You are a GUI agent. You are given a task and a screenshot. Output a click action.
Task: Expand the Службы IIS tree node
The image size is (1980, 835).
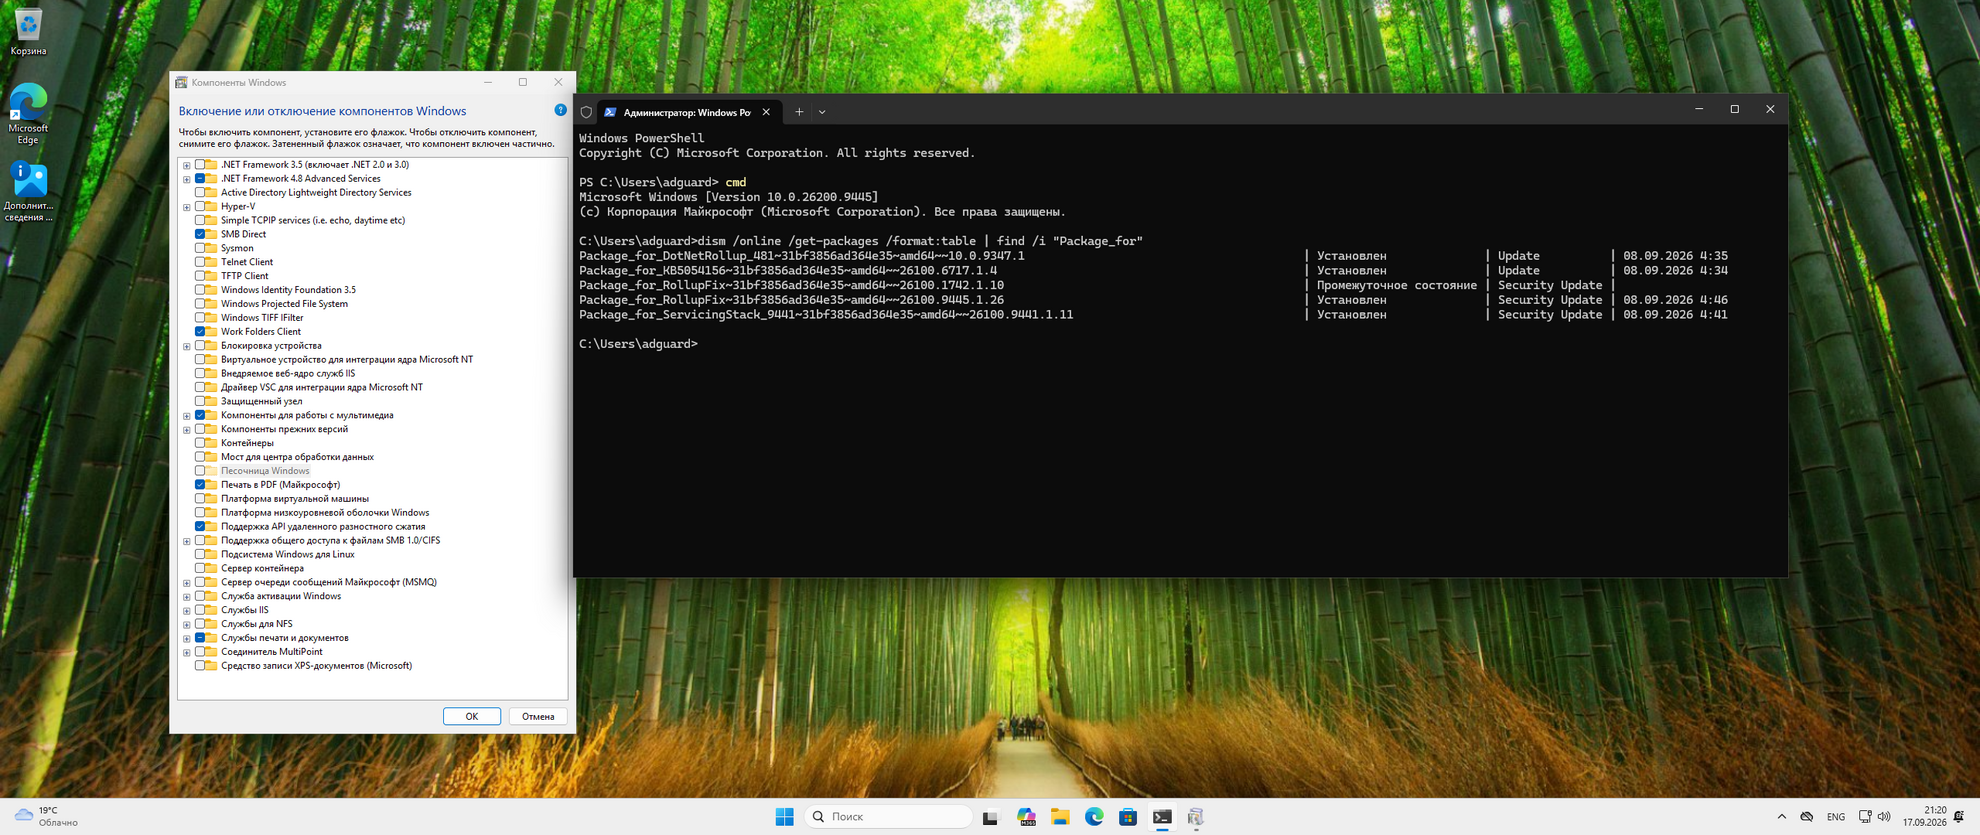click(187, 610)
